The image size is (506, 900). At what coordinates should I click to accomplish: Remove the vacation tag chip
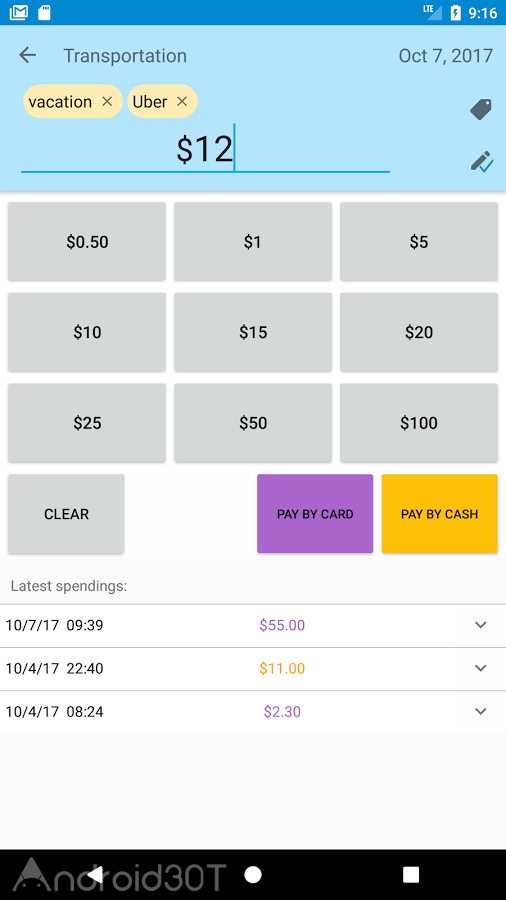107,102
